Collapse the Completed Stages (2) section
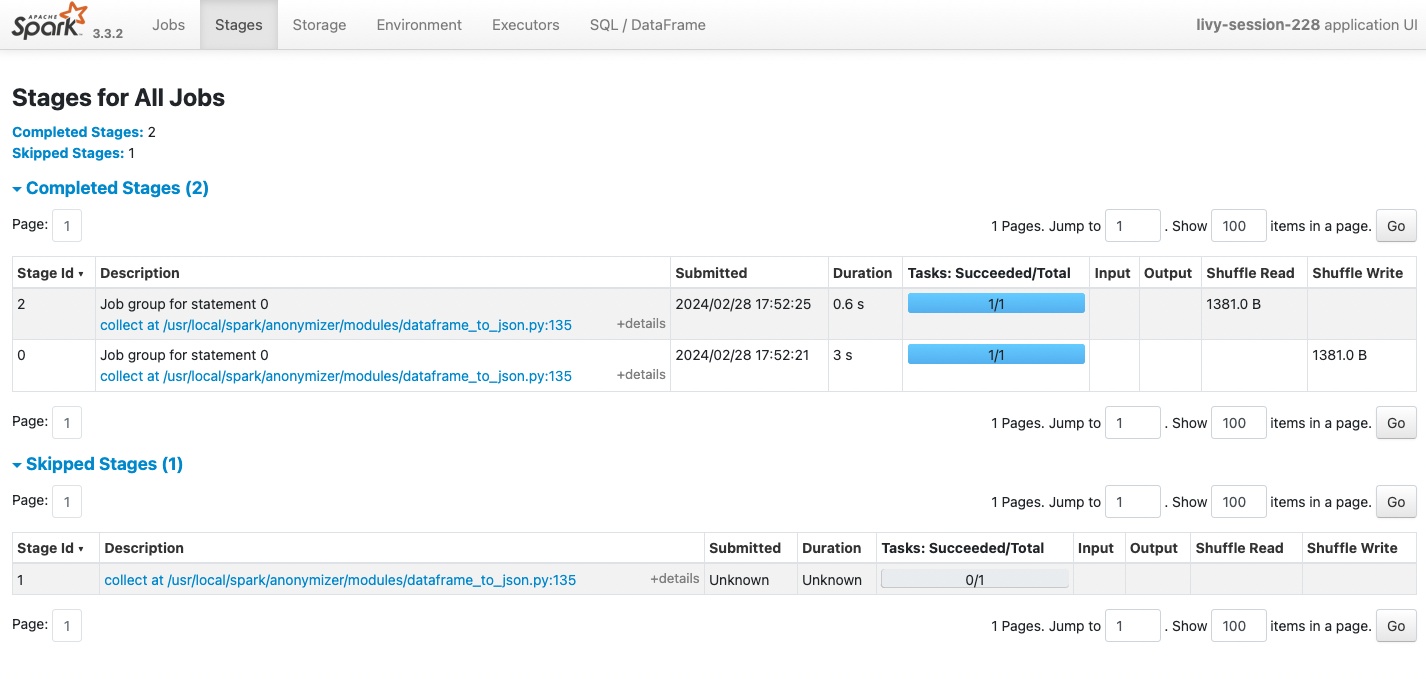This screenshot has height=679, width=1426. pyautogui.click(x=110, y=188)
